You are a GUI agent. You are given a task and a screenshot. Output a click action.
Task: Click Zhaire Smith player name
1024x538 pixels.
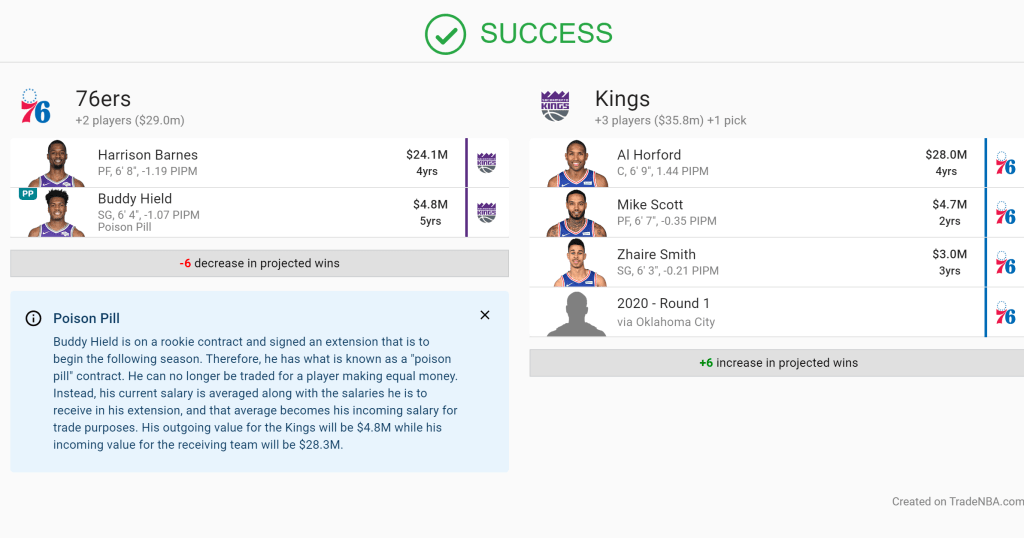point(656,254)
